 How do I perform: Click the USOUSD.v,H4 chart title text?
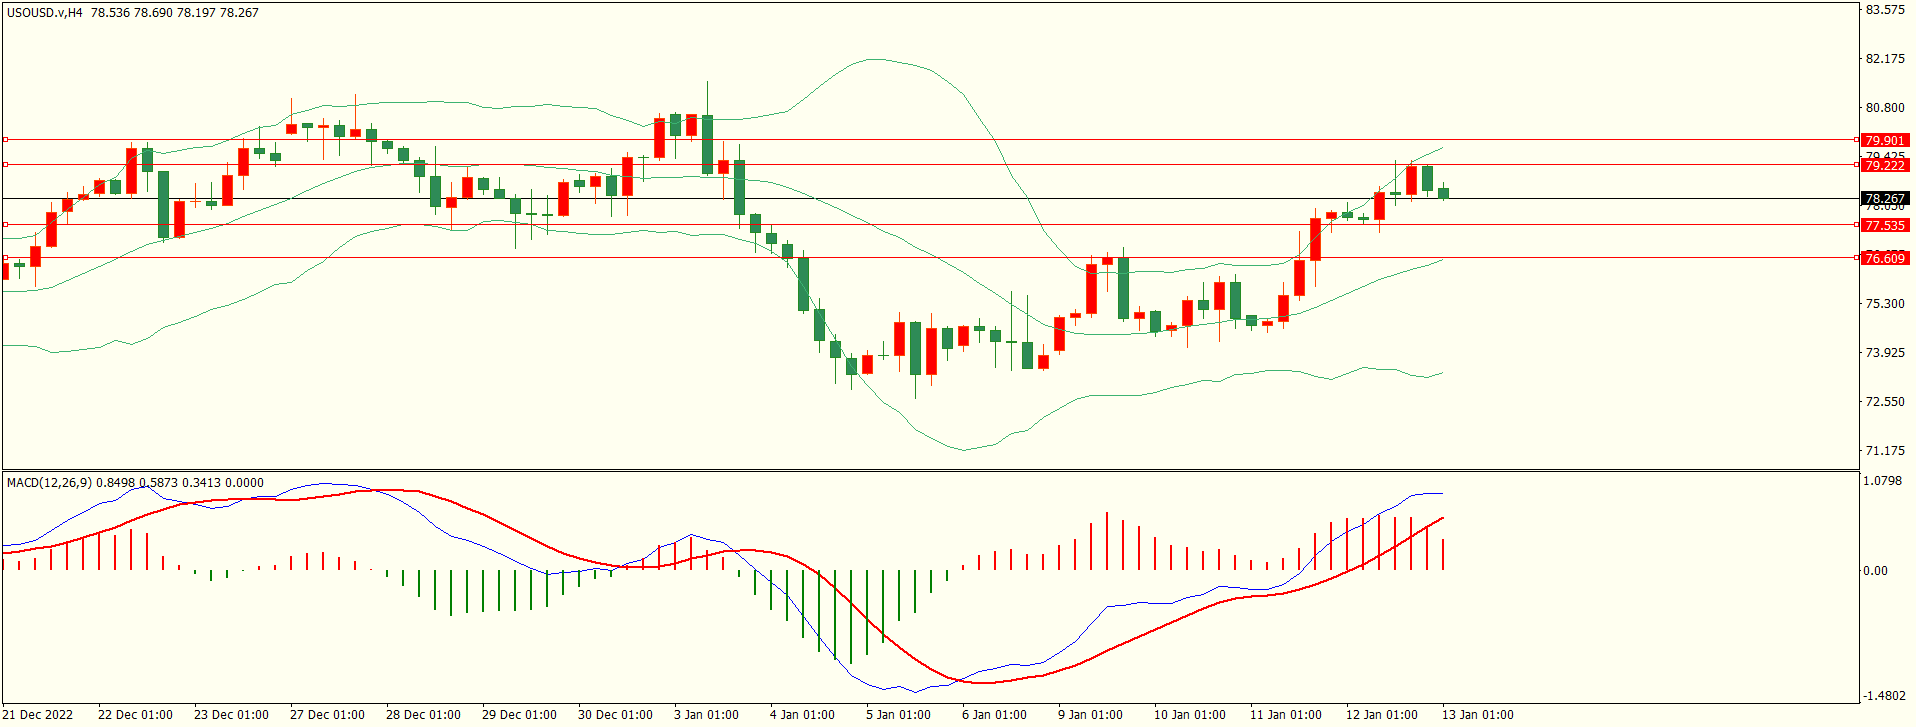point(45,13)
